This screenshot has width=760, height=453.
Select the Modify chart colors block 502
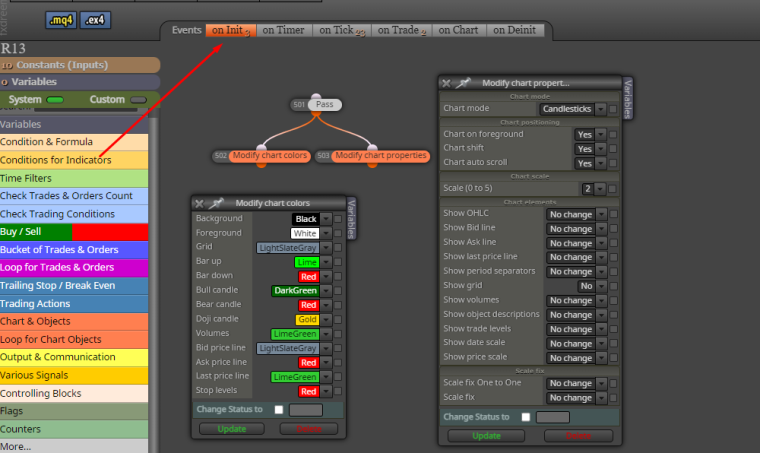pyautogui.click(x=269, y=156)
